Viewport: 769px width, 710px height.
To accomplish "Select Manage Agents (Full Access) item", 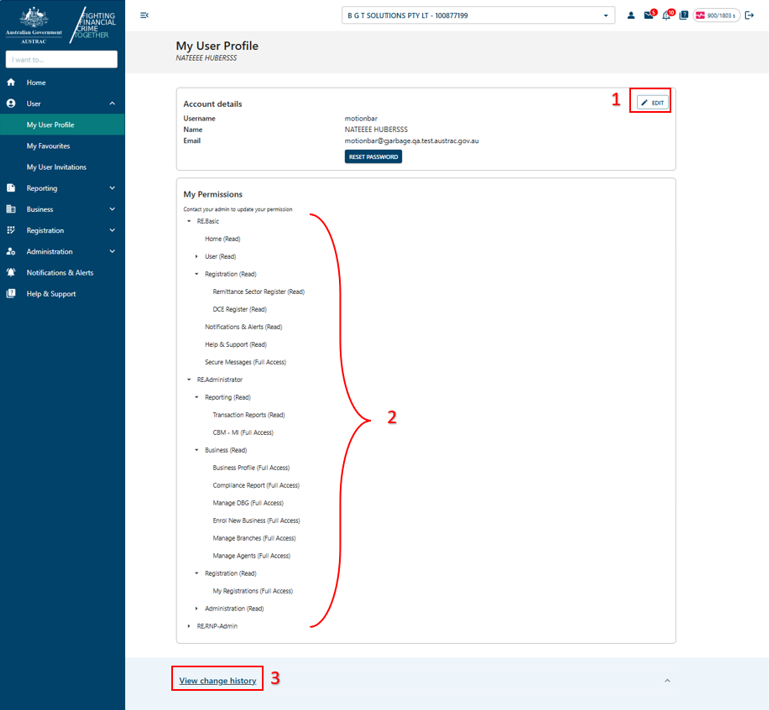I will click(252, 556).
